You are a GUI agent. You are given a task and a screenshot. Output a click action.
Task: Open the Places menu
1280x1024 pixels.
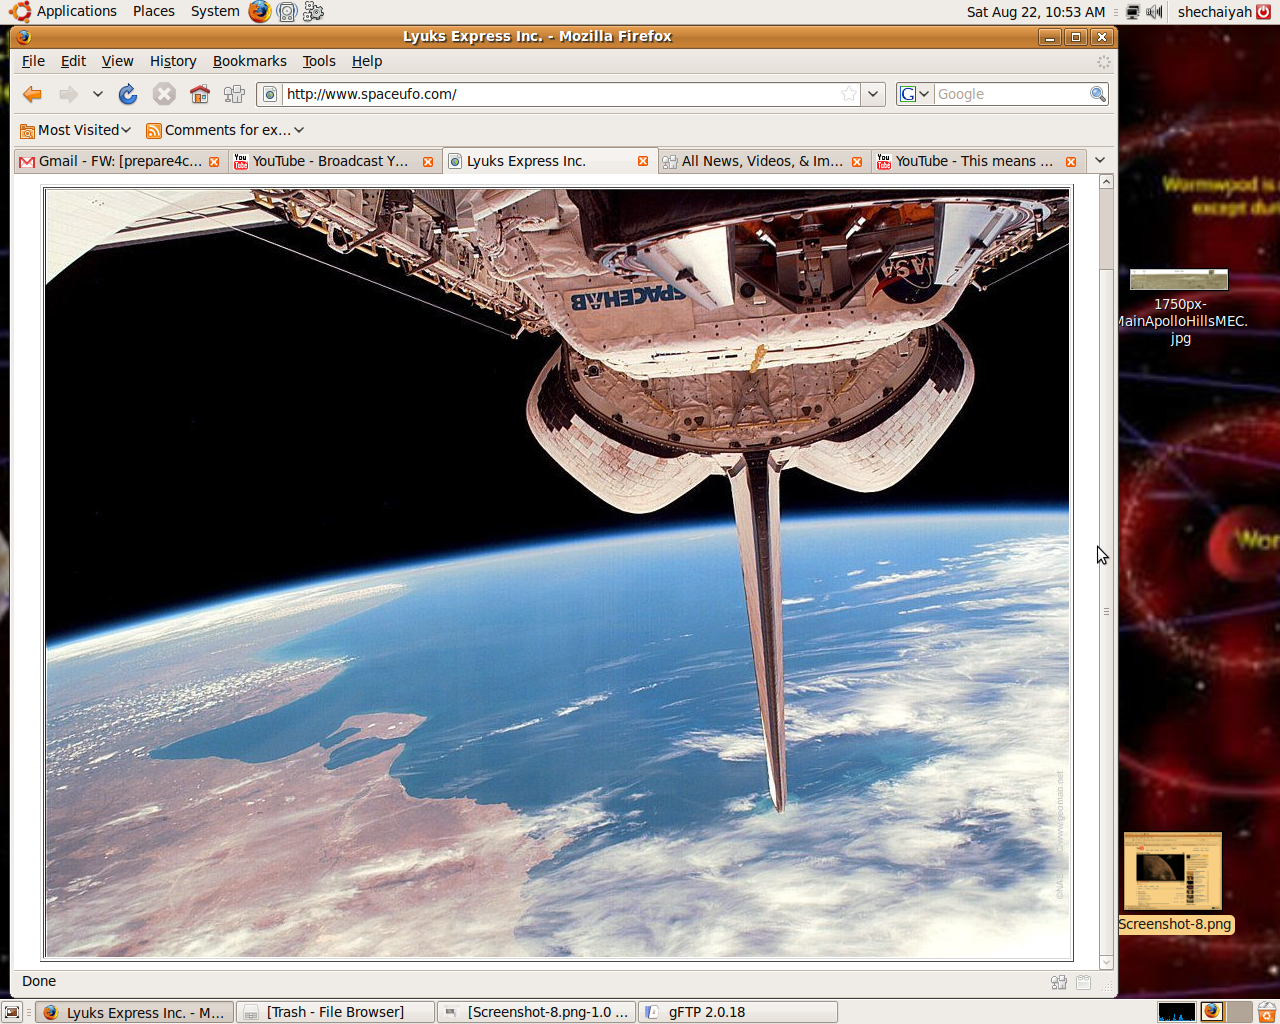pyautogui.click(x=154, y=11)
